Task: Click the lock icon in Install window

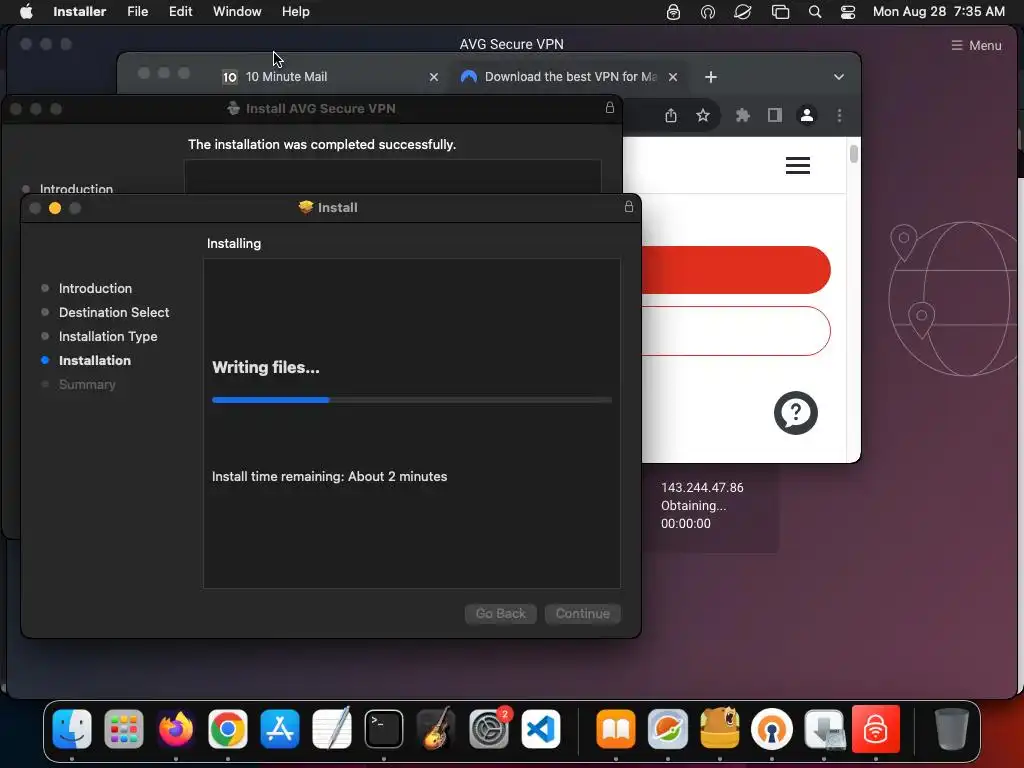Action: pyautogui.click(x=628, y=207)
